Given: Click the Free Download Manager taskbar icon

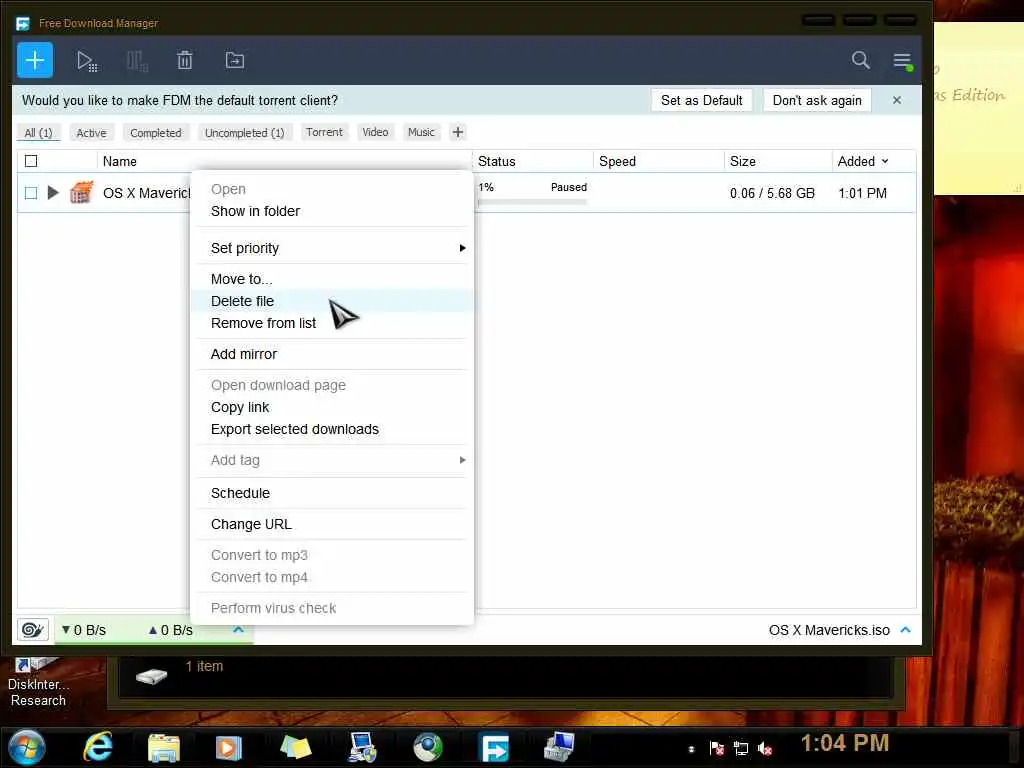Looking at the screenshot, I should point(495,748).
